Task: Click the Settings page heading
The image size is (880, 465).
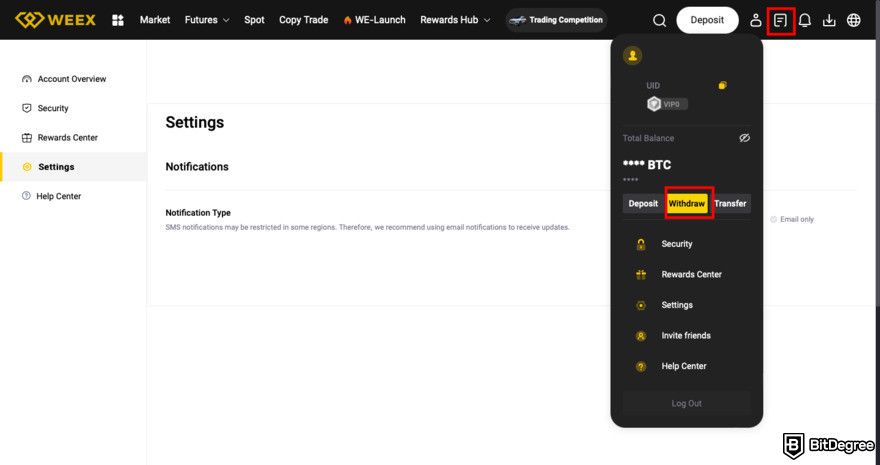Action: coord(195,122)
